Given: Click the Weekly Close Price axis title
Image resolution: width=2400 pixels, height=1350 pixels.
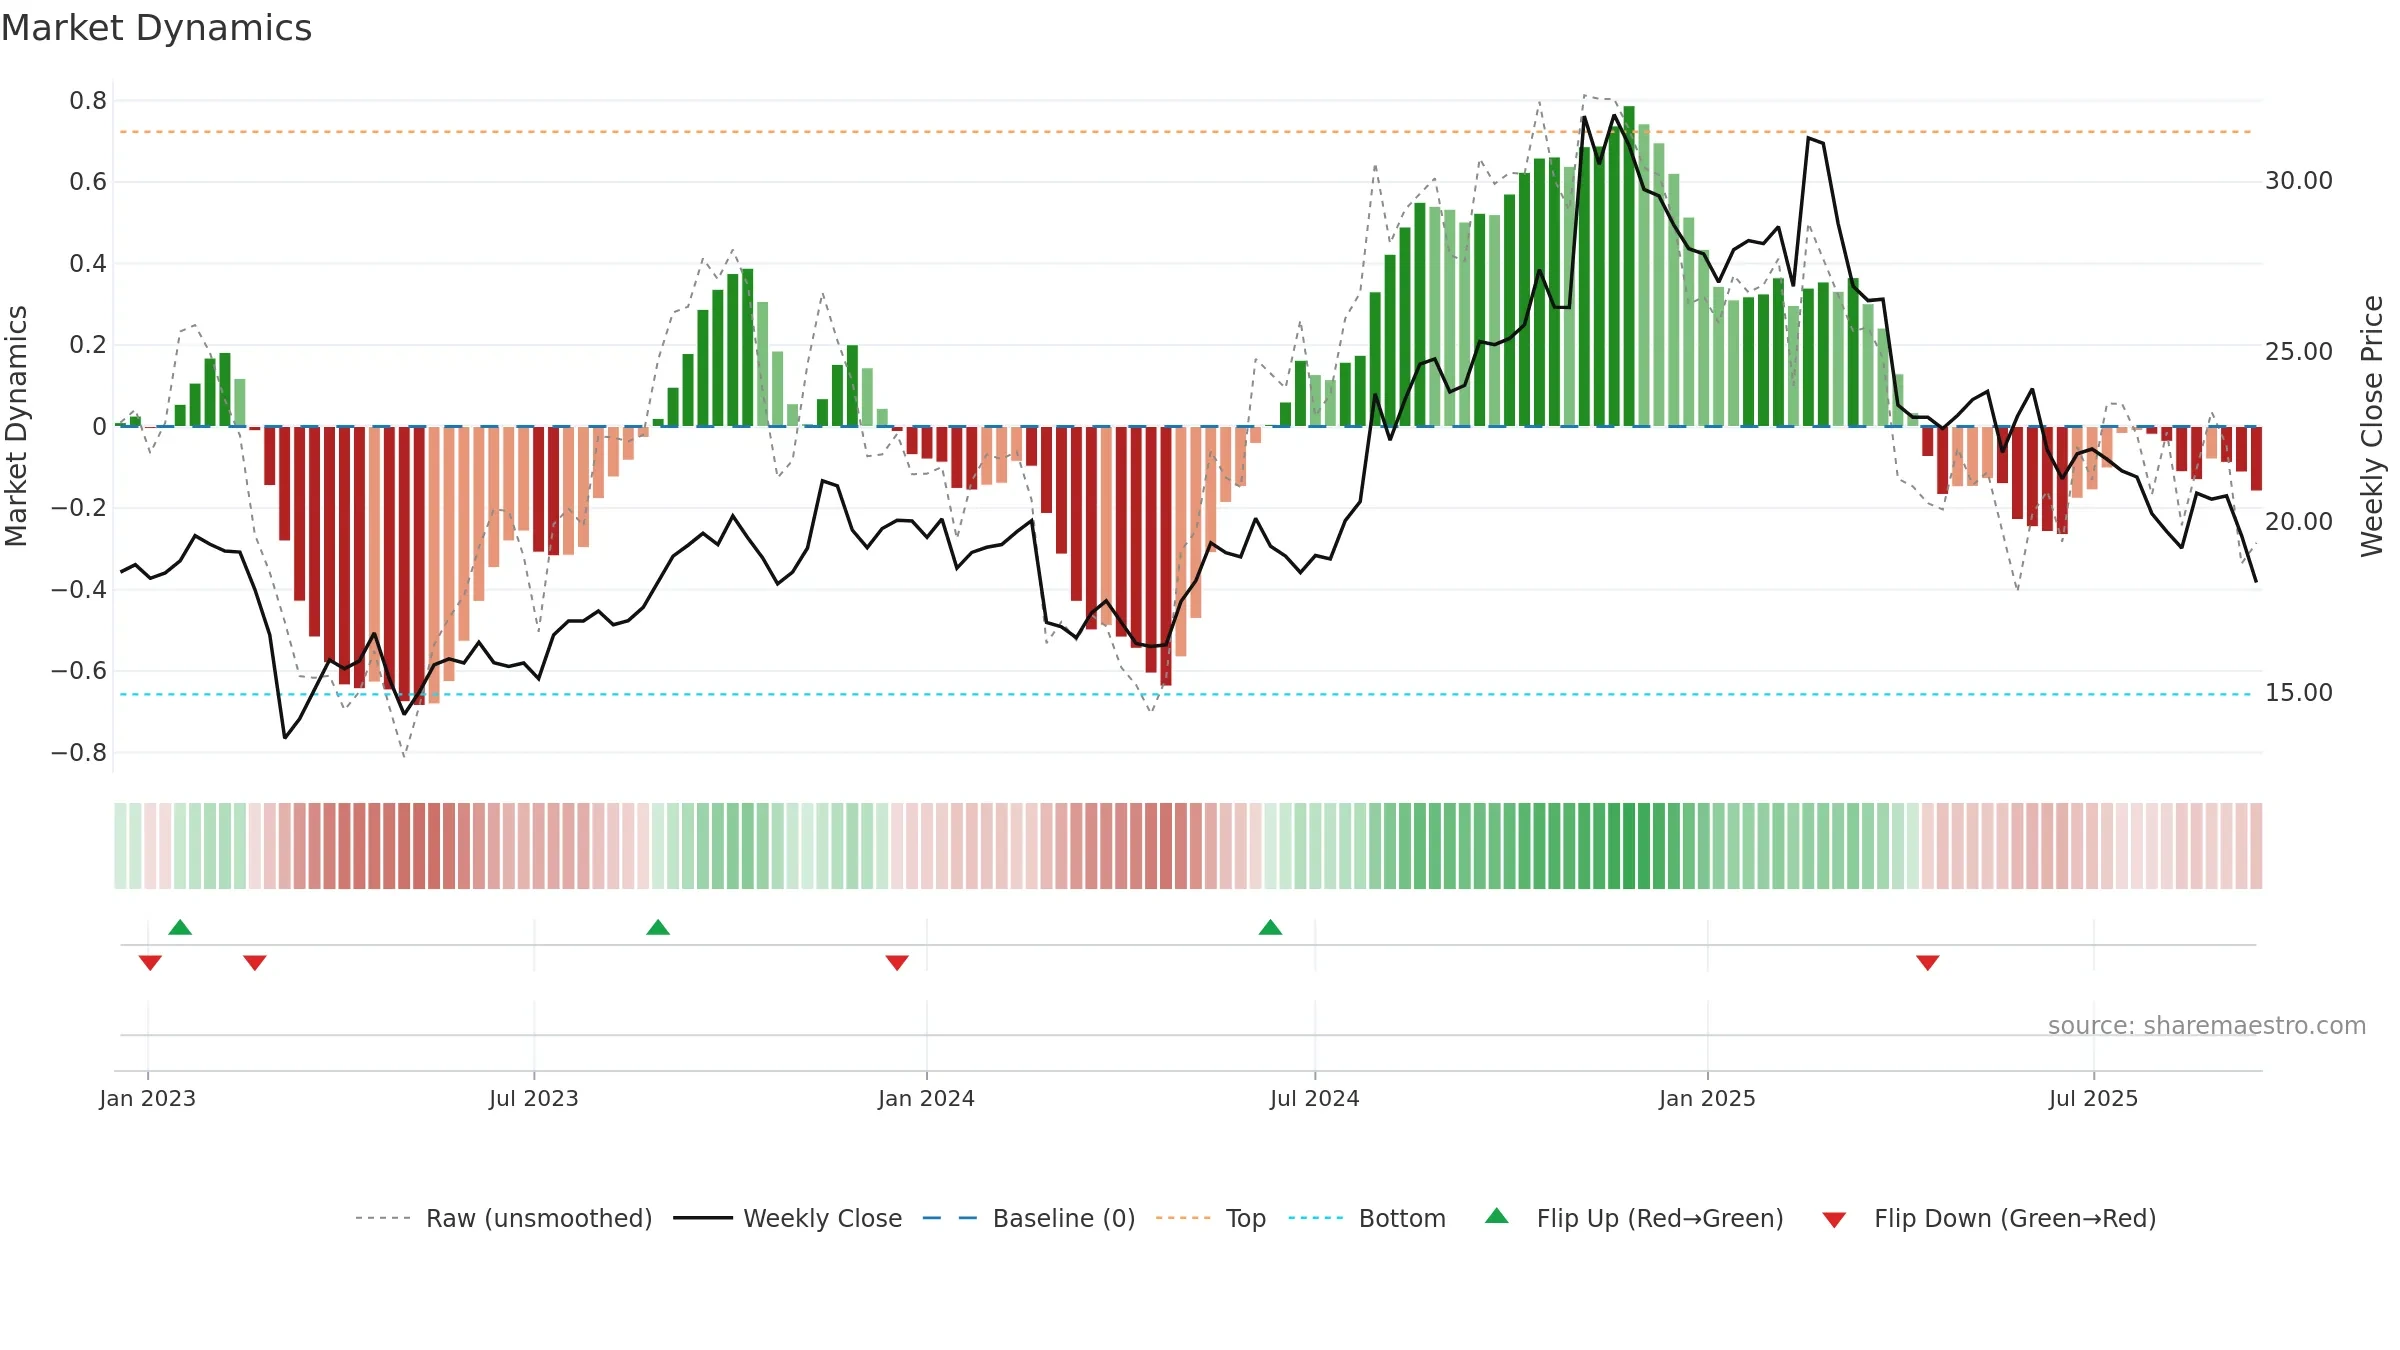Looking at the screenshot, I should pos(2372,426).
